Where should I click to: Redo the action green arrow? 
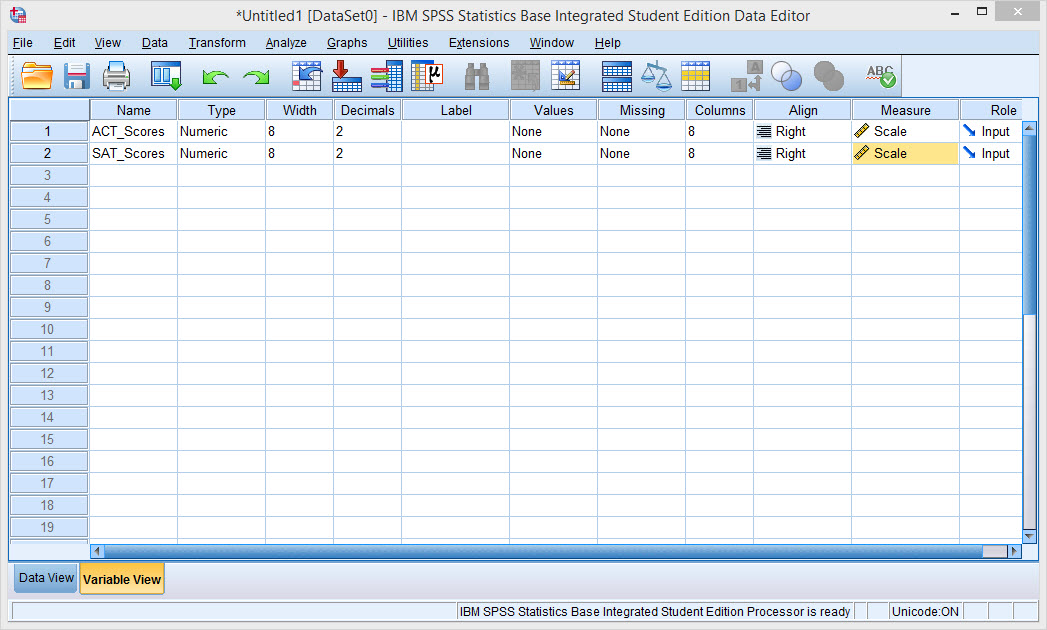point(256,77)
